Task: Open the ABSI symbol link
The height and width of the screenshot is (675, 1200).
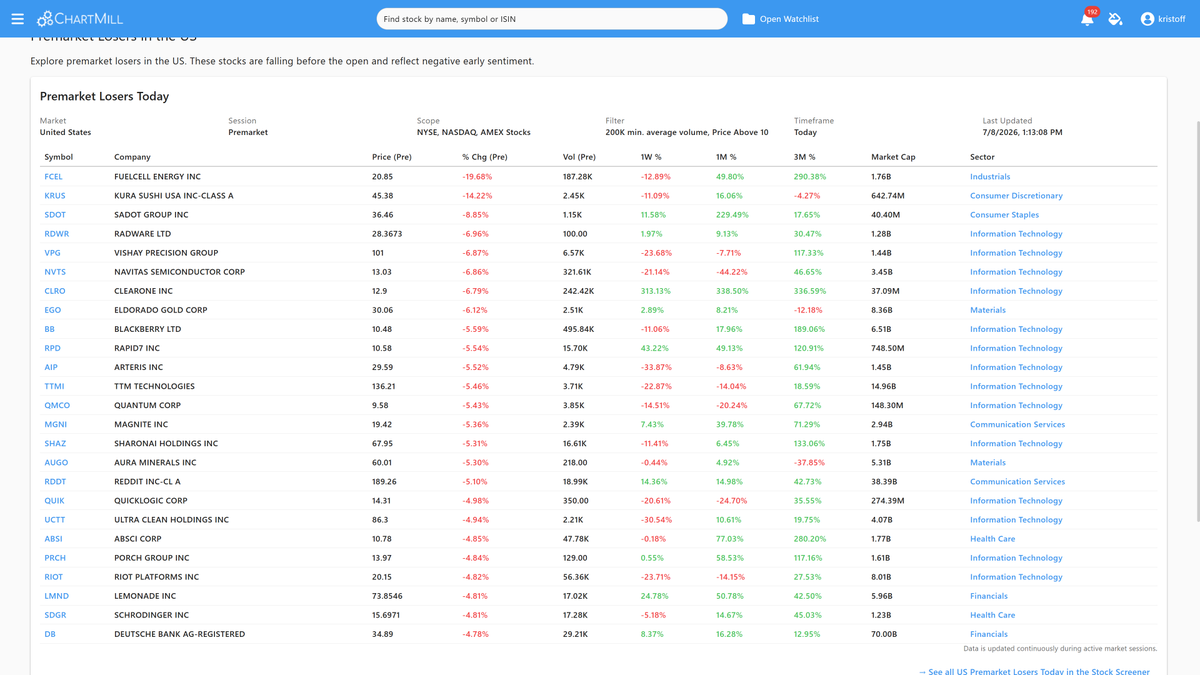Action: click(x=53, y=539)
